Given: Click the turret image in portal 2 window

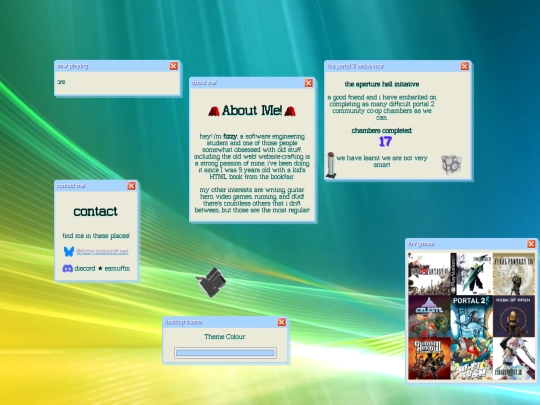Looking at the screenshot, I should (331, 165).
